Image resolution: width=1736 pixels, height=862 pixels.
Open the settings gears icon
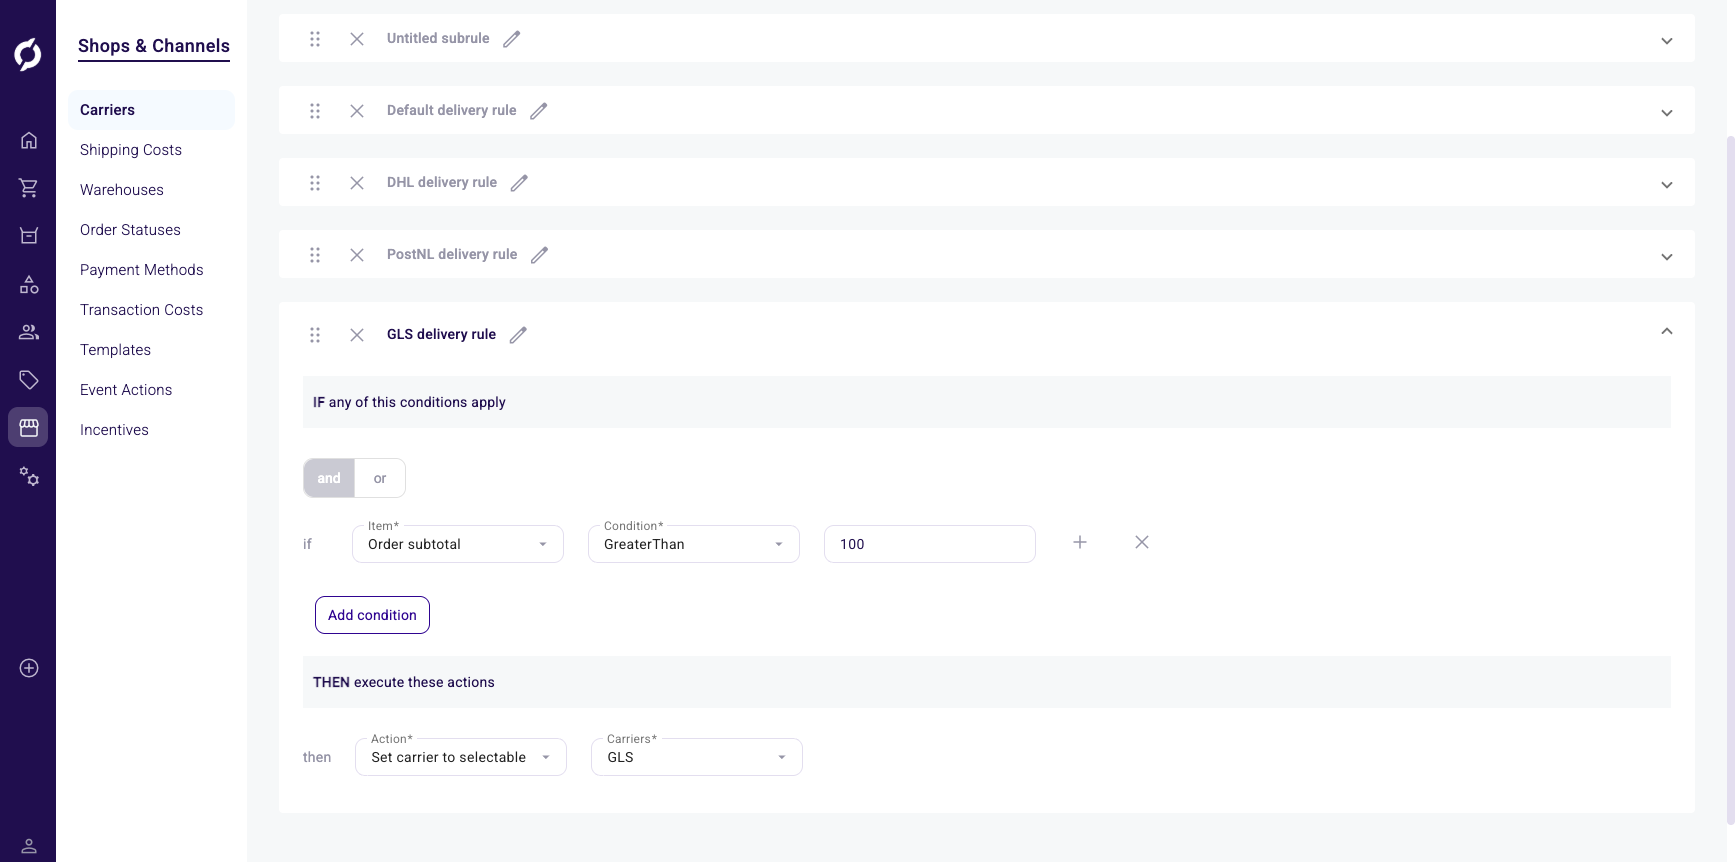(x=29, y=476)
